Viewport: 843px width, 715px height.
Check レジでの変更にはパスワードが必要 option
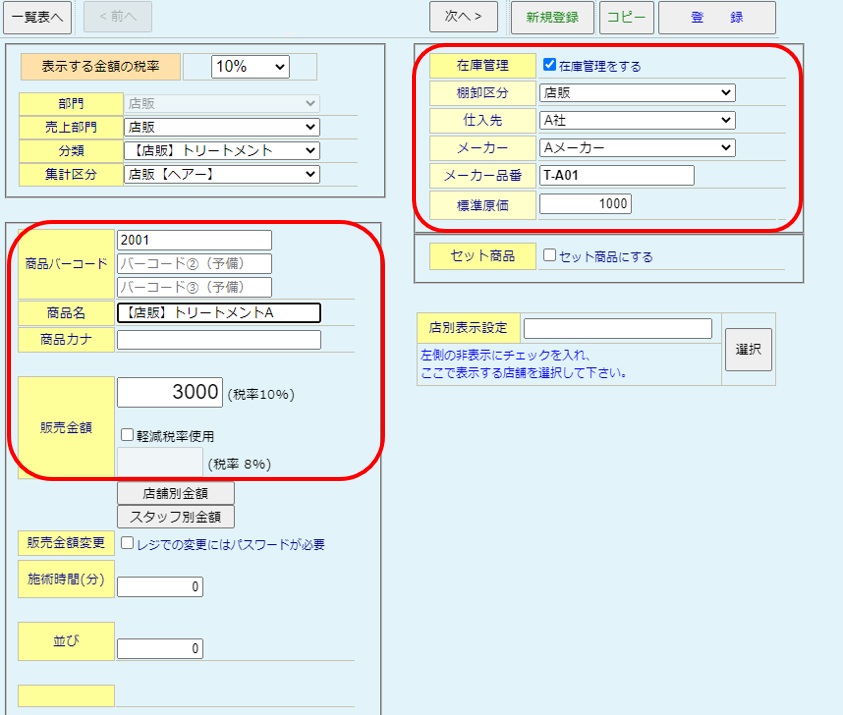point(127,544)
